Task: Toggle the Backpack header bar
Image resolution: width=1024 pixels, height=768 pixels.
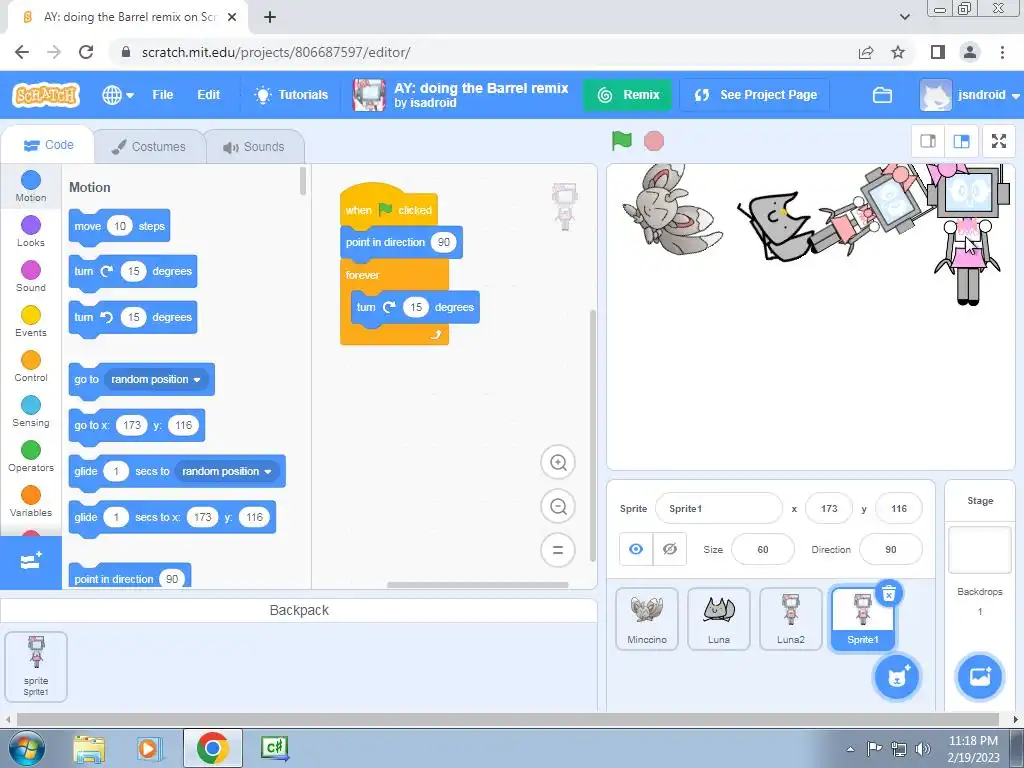Action: coord(298,610)
